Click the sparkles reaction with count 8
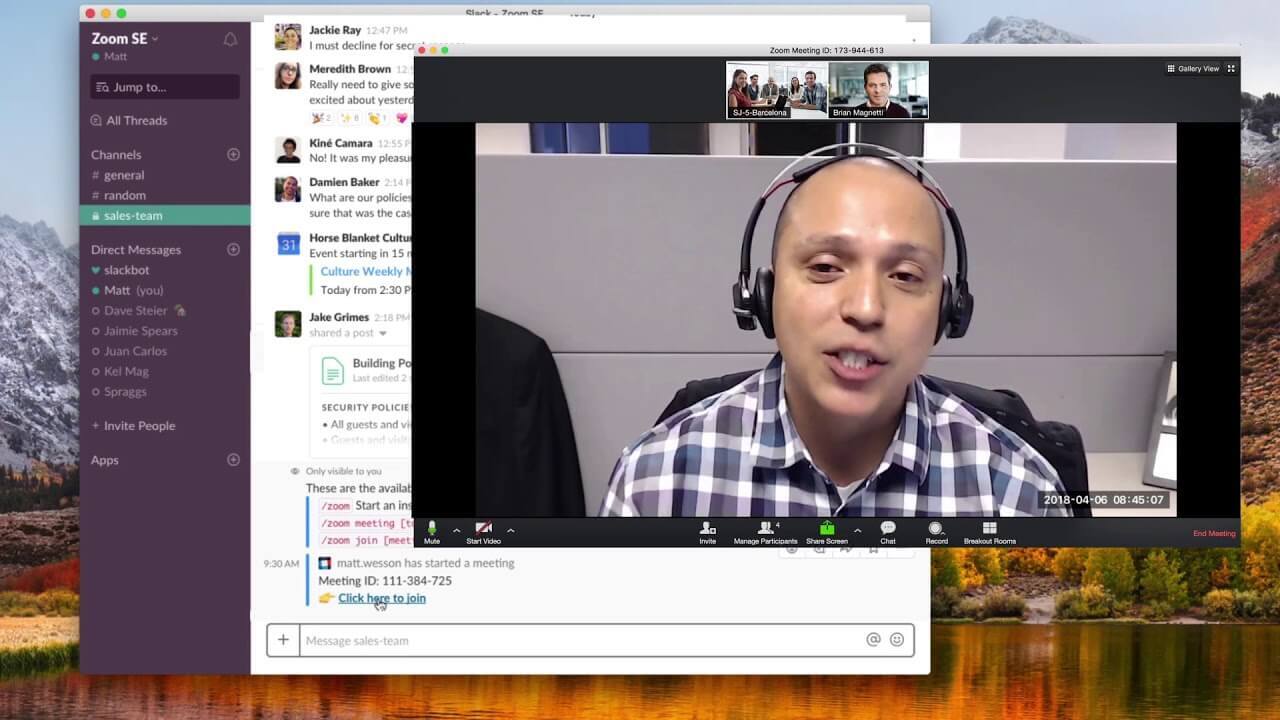This screenshot has width=1280, height=720. 349,118
